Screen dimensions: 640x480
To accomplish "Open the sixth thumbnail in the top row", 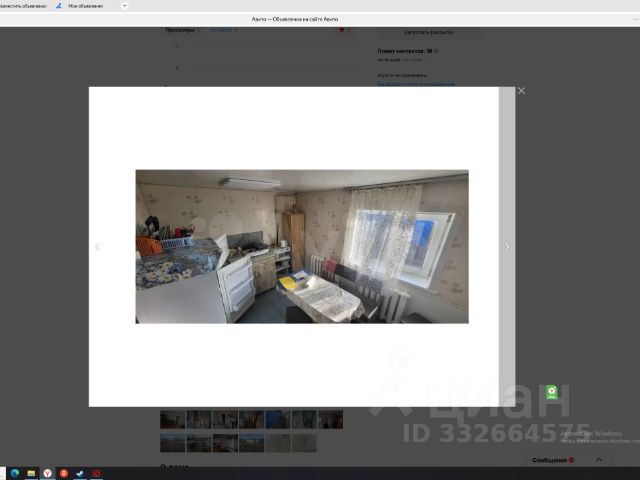I will click(304, 420).
